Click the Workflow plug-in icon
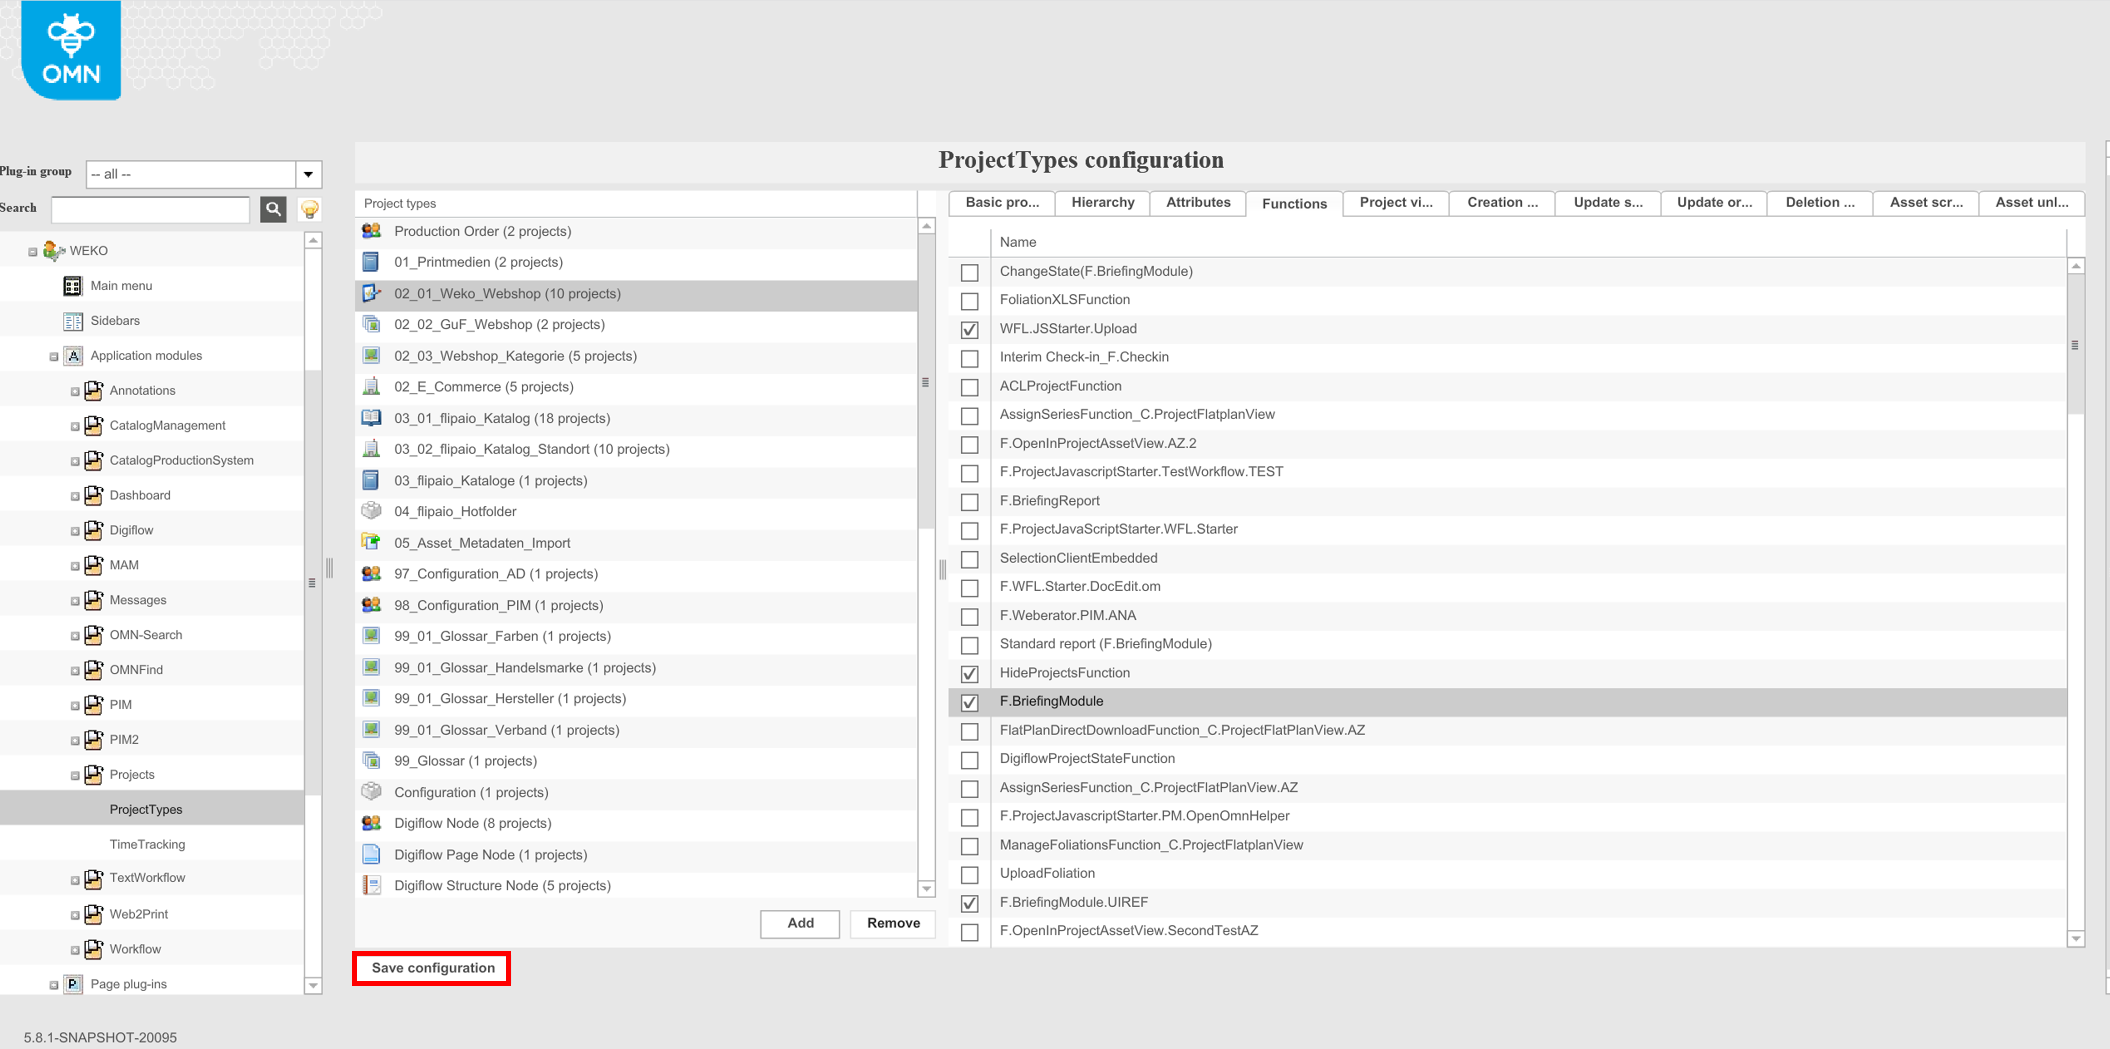The width and height of the screenshot is (2110, 1049). click(94, 949)
